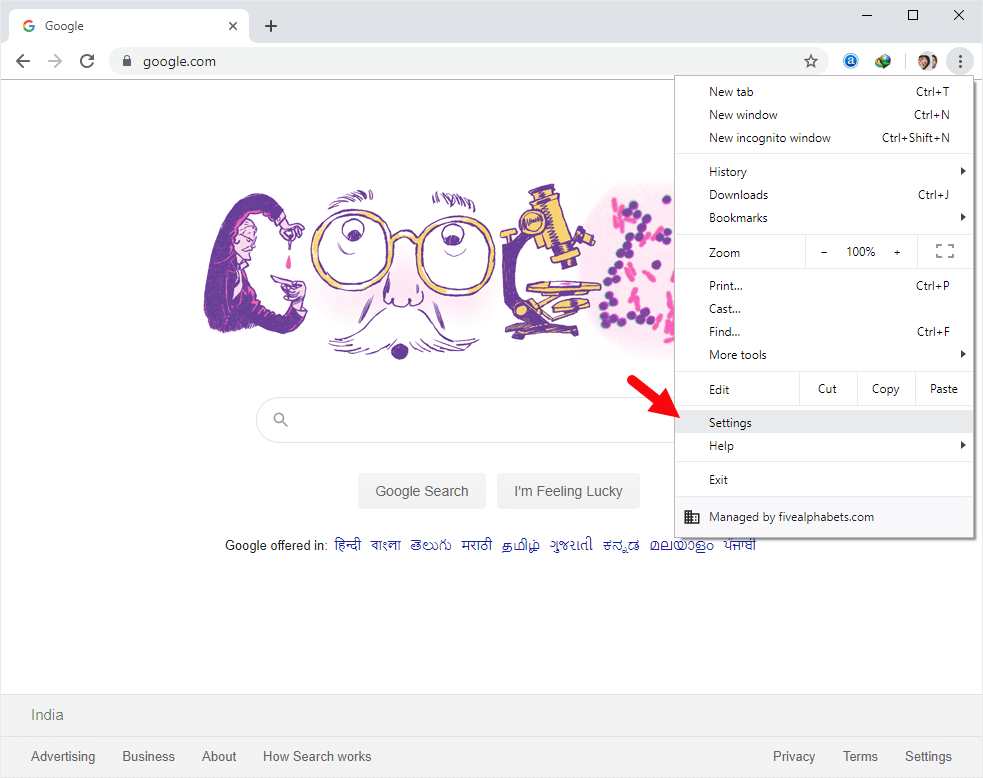Switch Google to Marathi (मराठी)

coord(476,545)
